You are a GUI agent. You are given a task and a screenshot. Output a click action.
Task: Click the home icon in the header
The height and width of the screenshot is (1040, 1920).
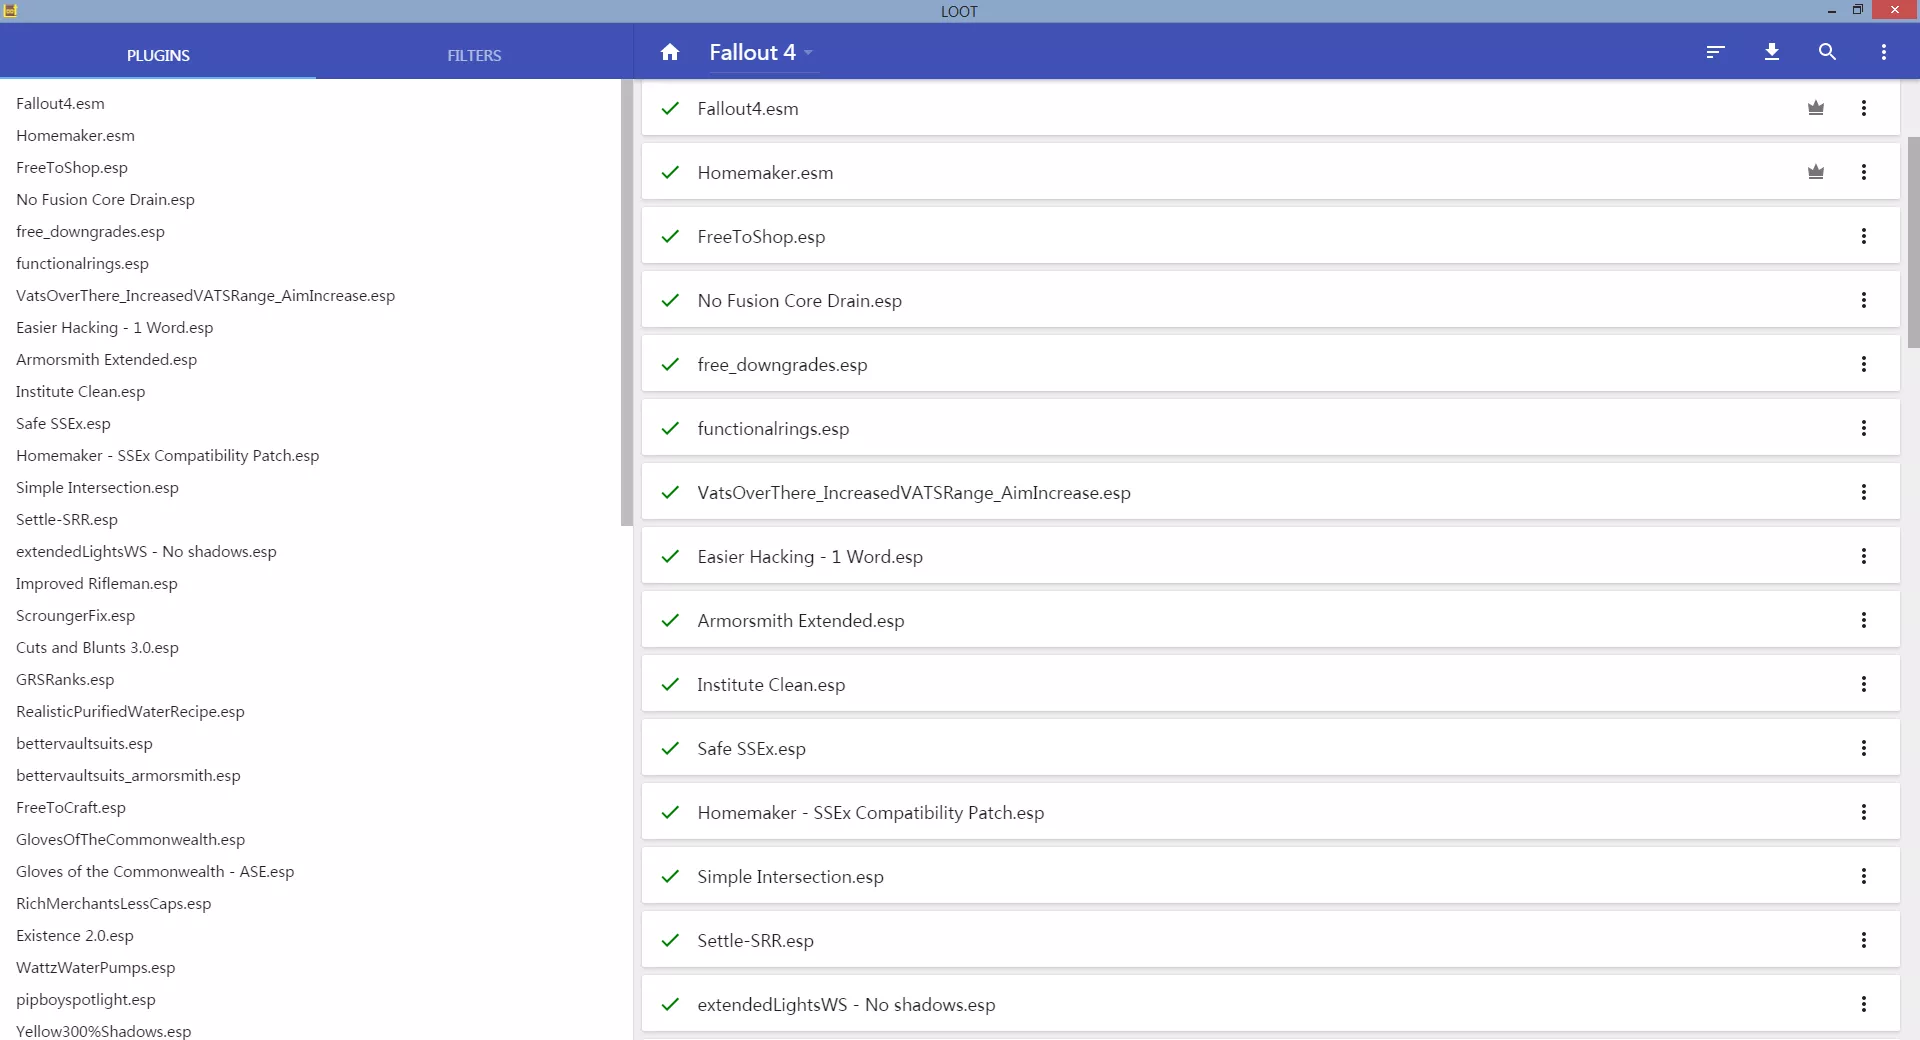[670, 52]
